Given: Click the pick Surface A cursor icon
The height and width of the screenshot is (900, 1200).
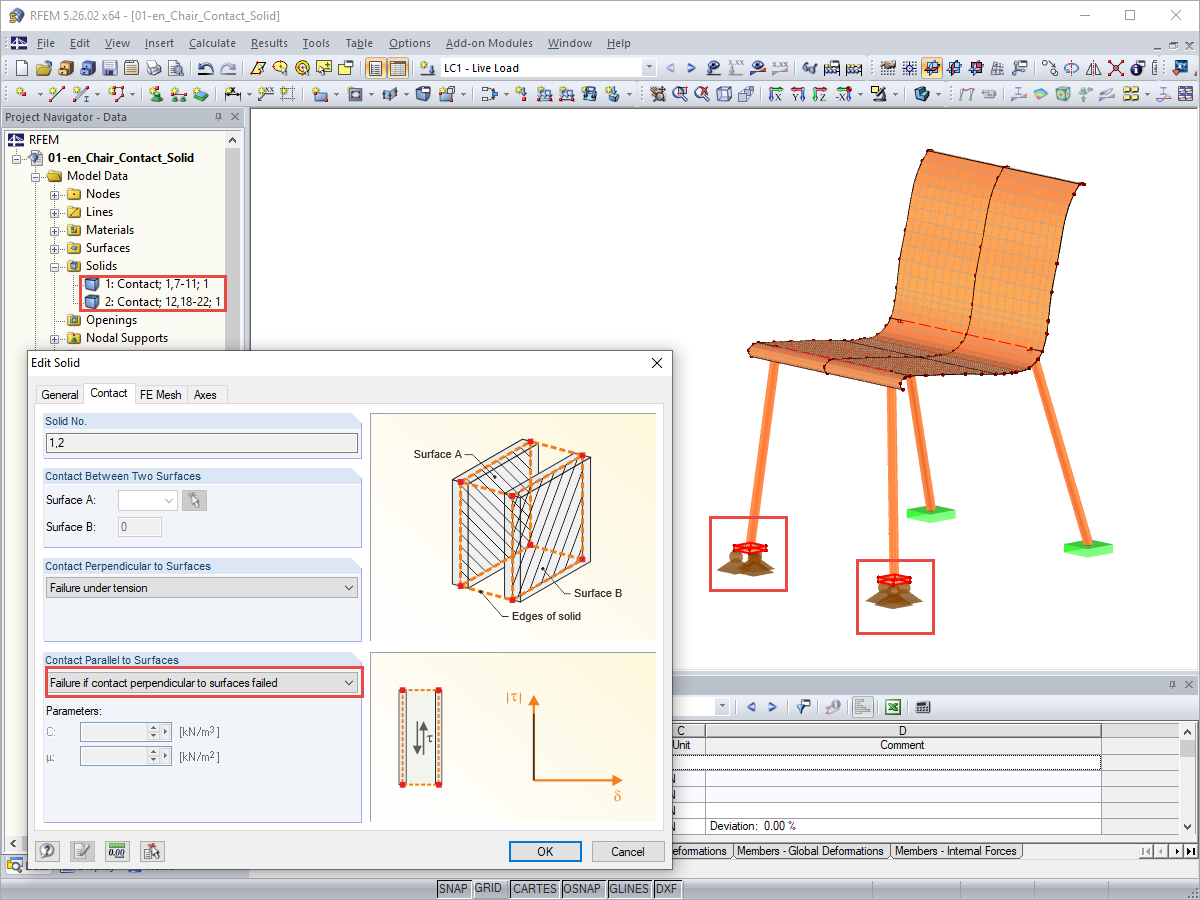Looking at the screenshot, I should pos(195,500).
